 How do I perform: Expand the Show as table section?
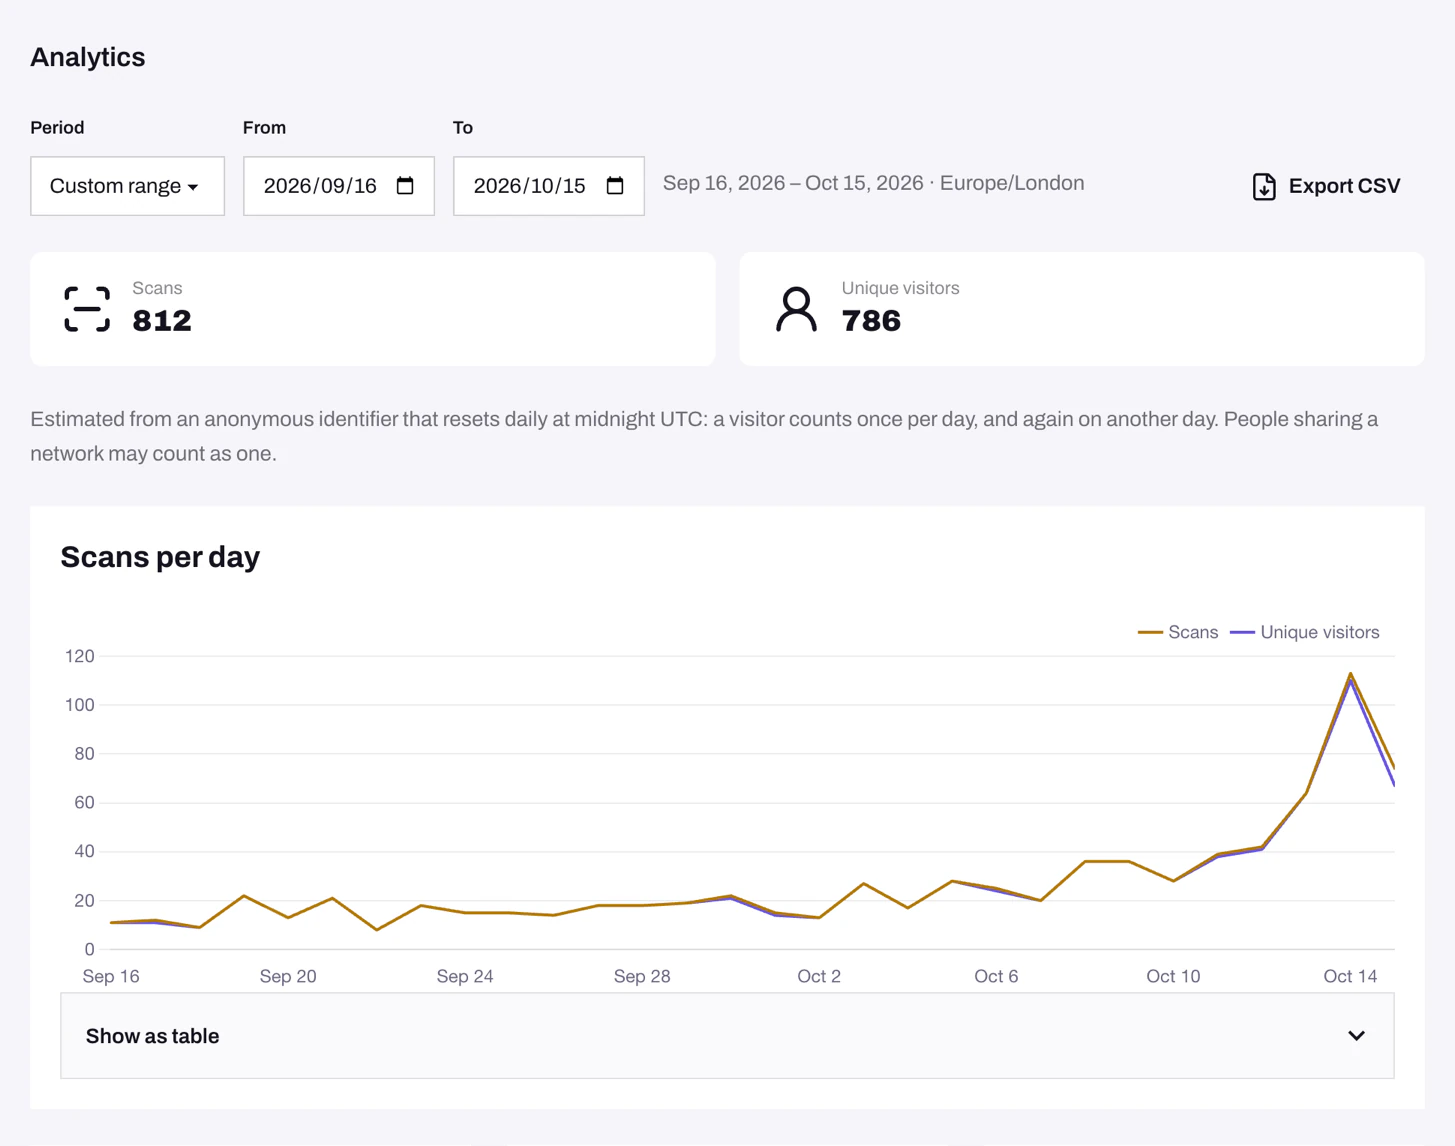727,1036
